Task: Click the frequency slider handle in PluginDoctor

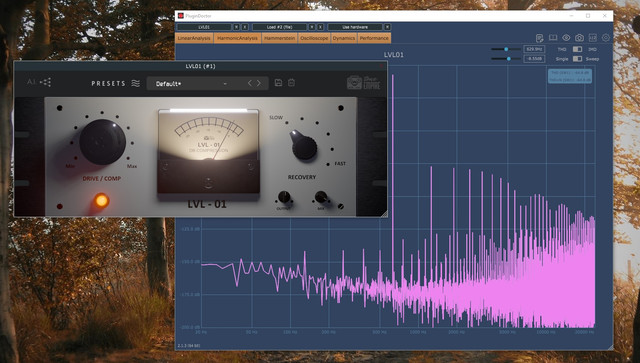Action: tap(506, 49)
